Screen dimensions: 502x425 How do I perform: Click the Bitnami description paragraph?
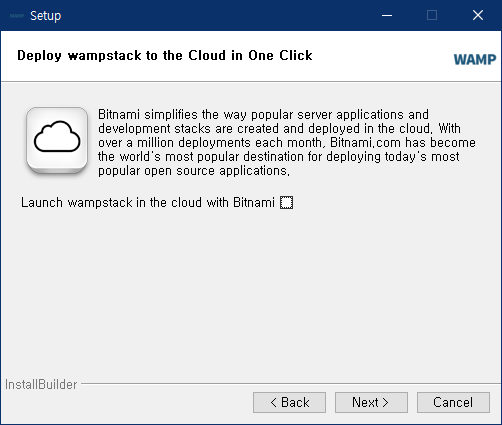pos(287,142)
